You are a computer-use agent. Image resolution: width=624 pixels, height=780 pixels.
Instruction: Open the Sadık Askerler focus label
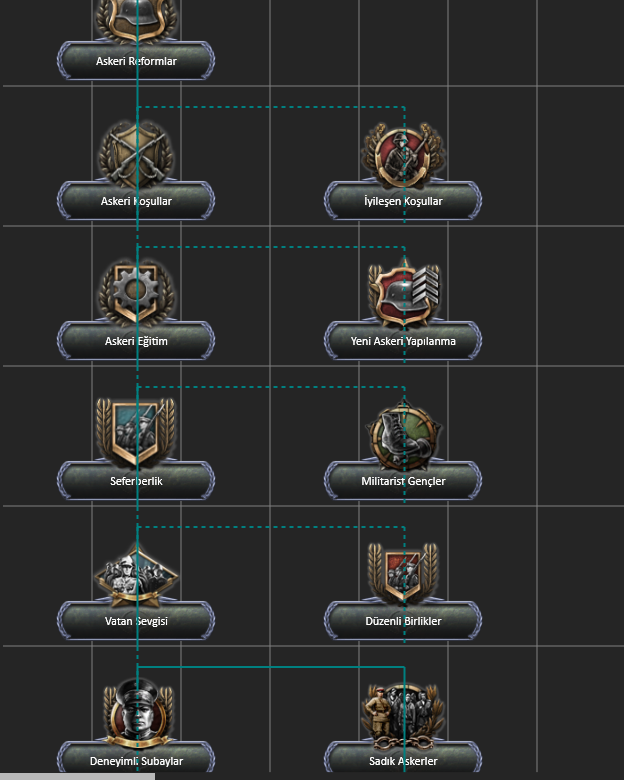[403, 760]
